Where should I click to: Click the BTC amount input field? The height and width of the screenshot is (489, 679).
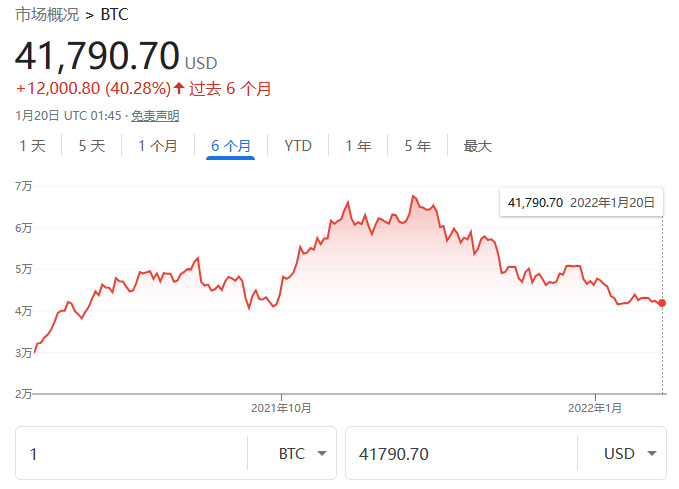(x=130, y=454)
